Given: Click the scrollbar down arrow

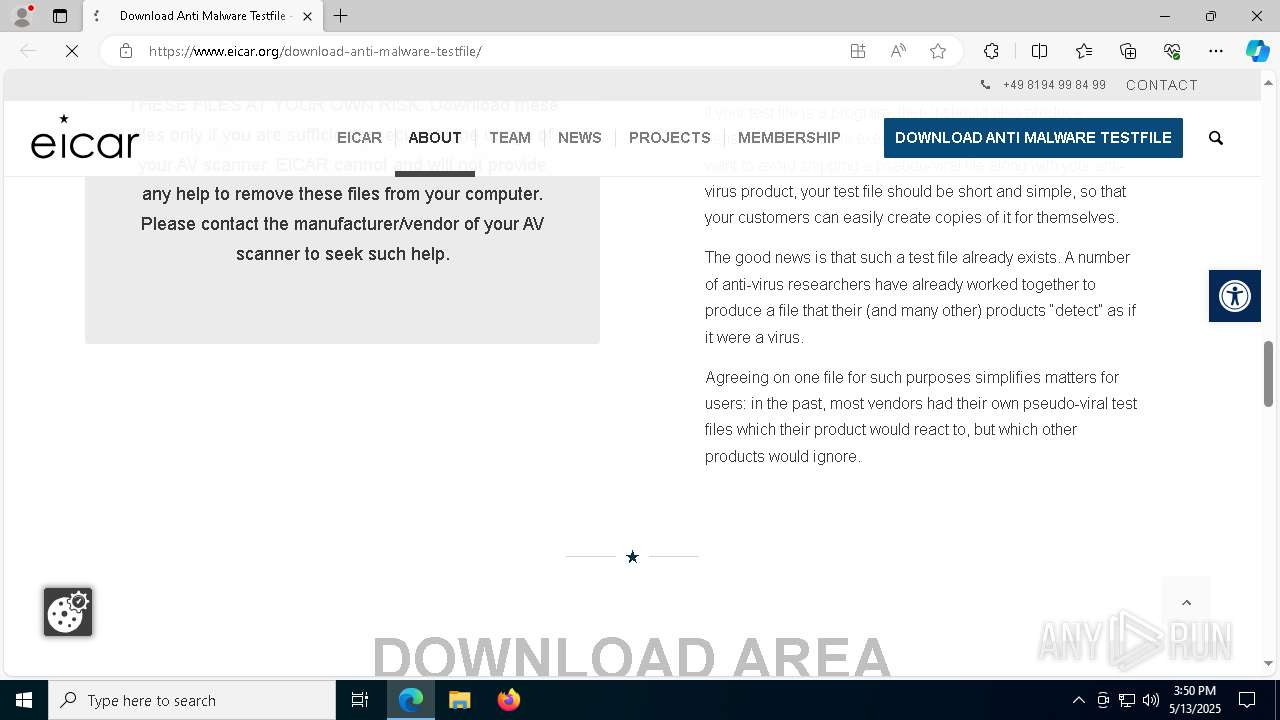Looking at the screenshot, I should click(x=1268, y=663).
